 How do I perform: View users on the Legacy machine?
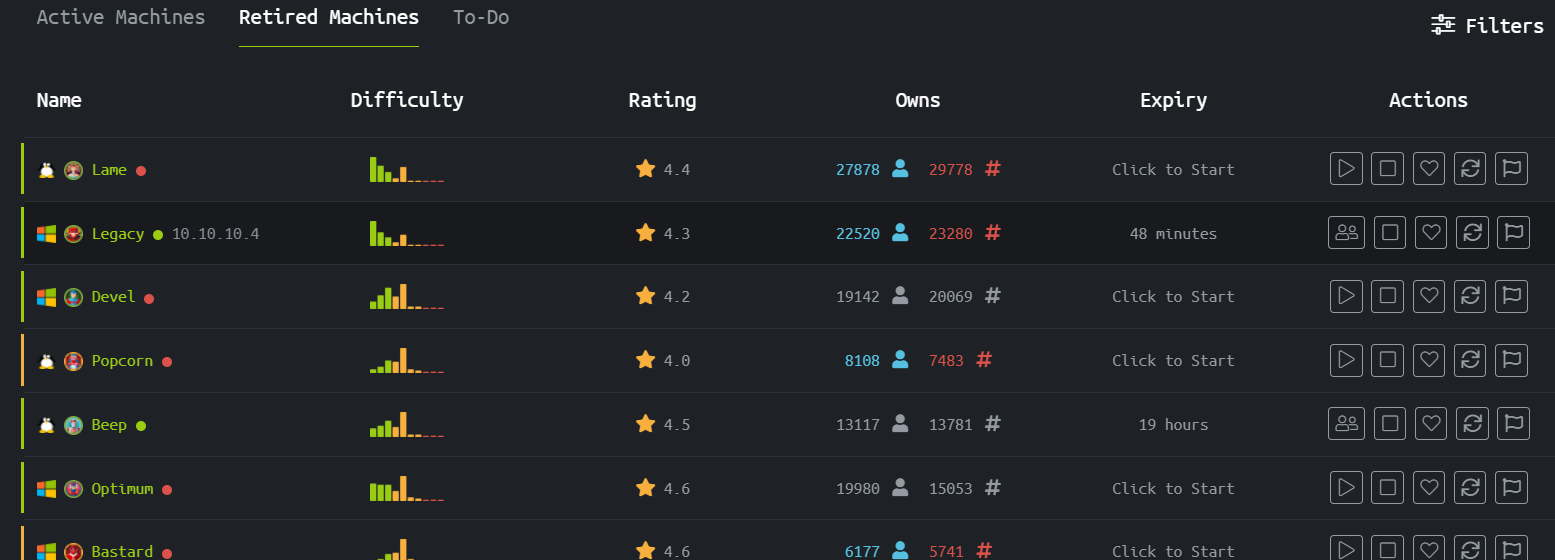(x=1346, y=233)
